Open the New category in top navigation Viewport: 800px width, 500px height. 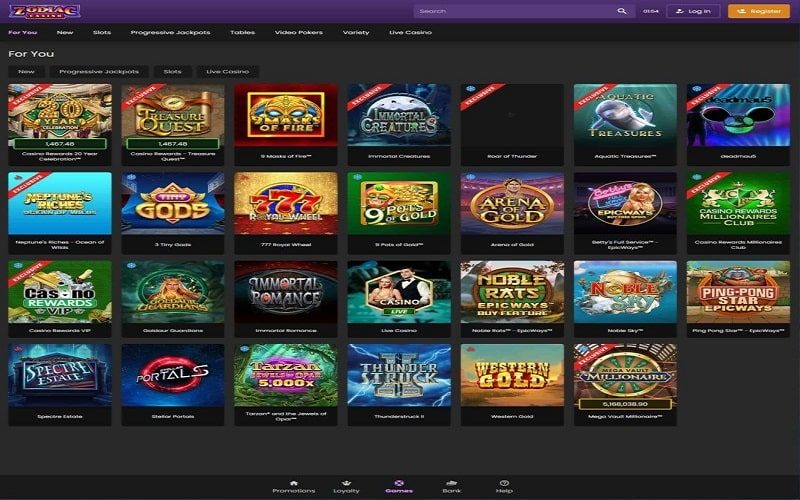tap(65, 32)
